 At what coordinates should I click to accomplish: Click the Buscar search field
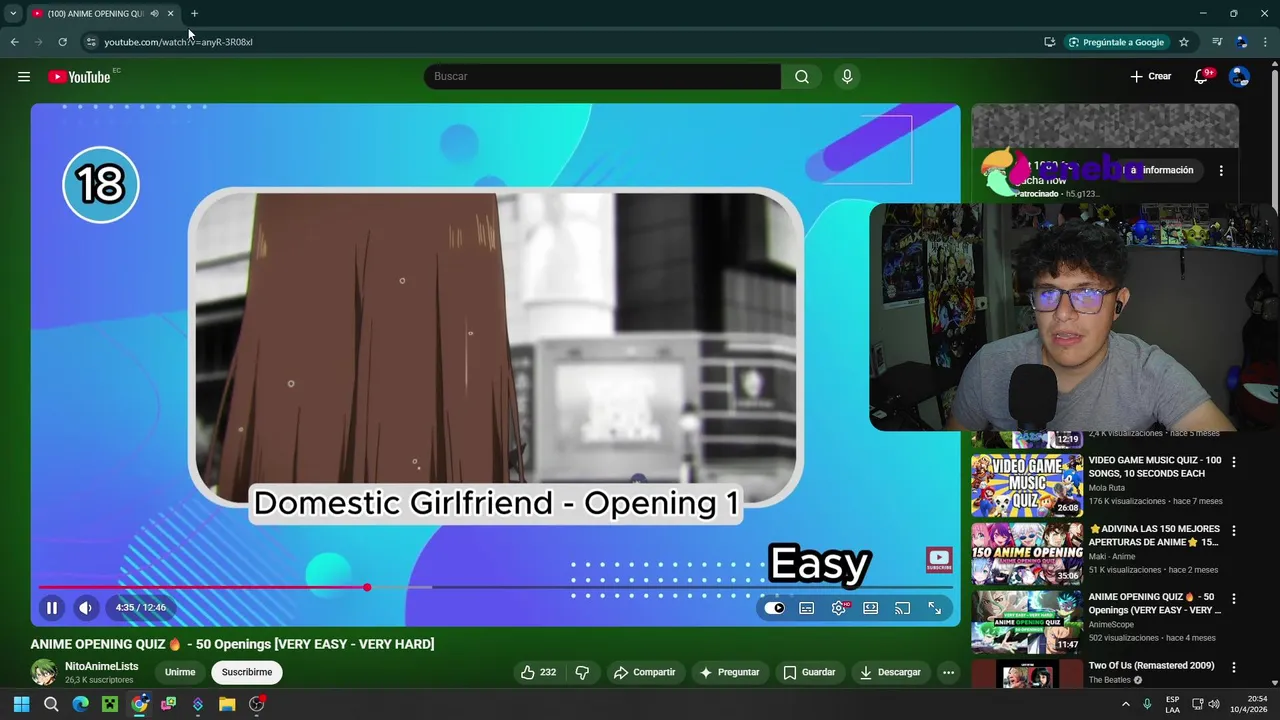(602, 77)
